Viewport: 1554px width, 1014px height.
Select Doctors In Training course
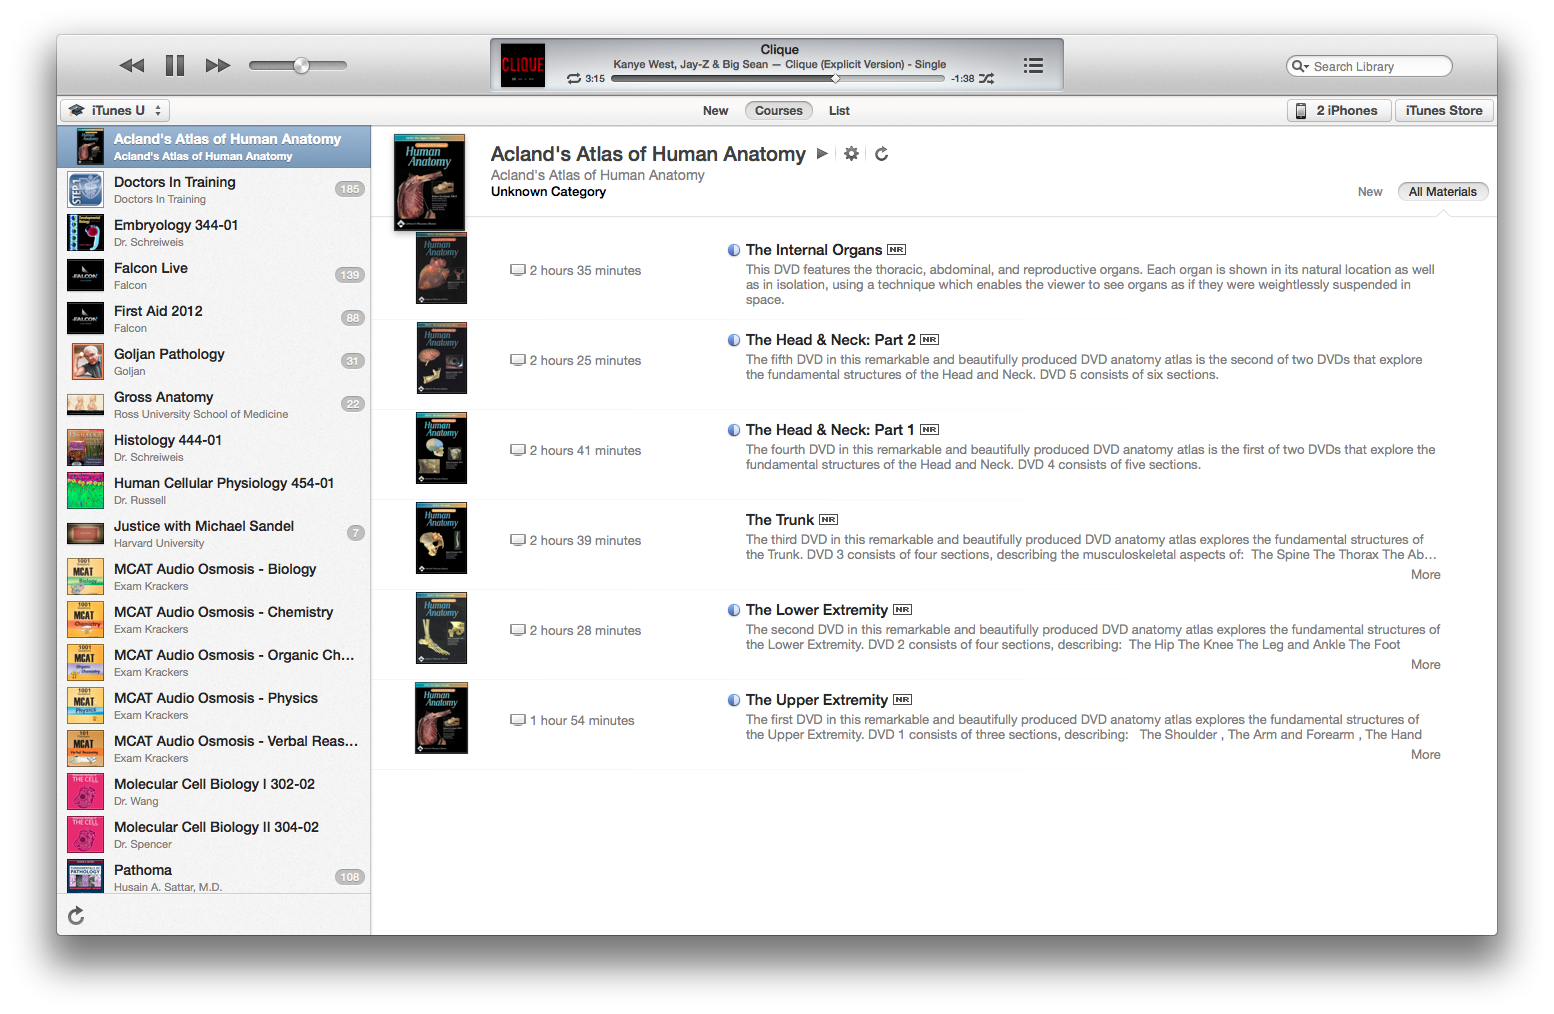[x=214, y=189]
